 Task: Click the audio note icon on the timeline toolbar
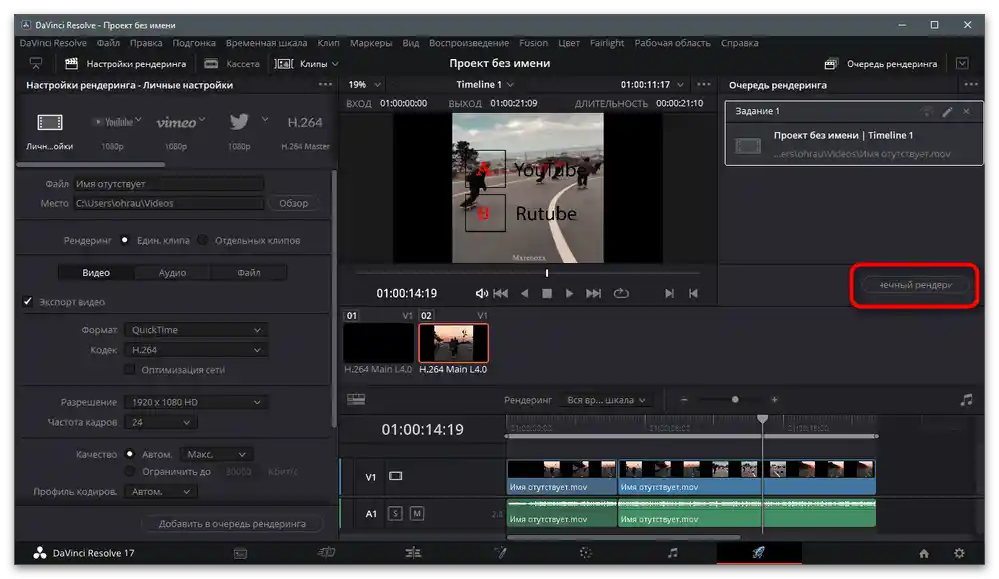coord(967,399)
